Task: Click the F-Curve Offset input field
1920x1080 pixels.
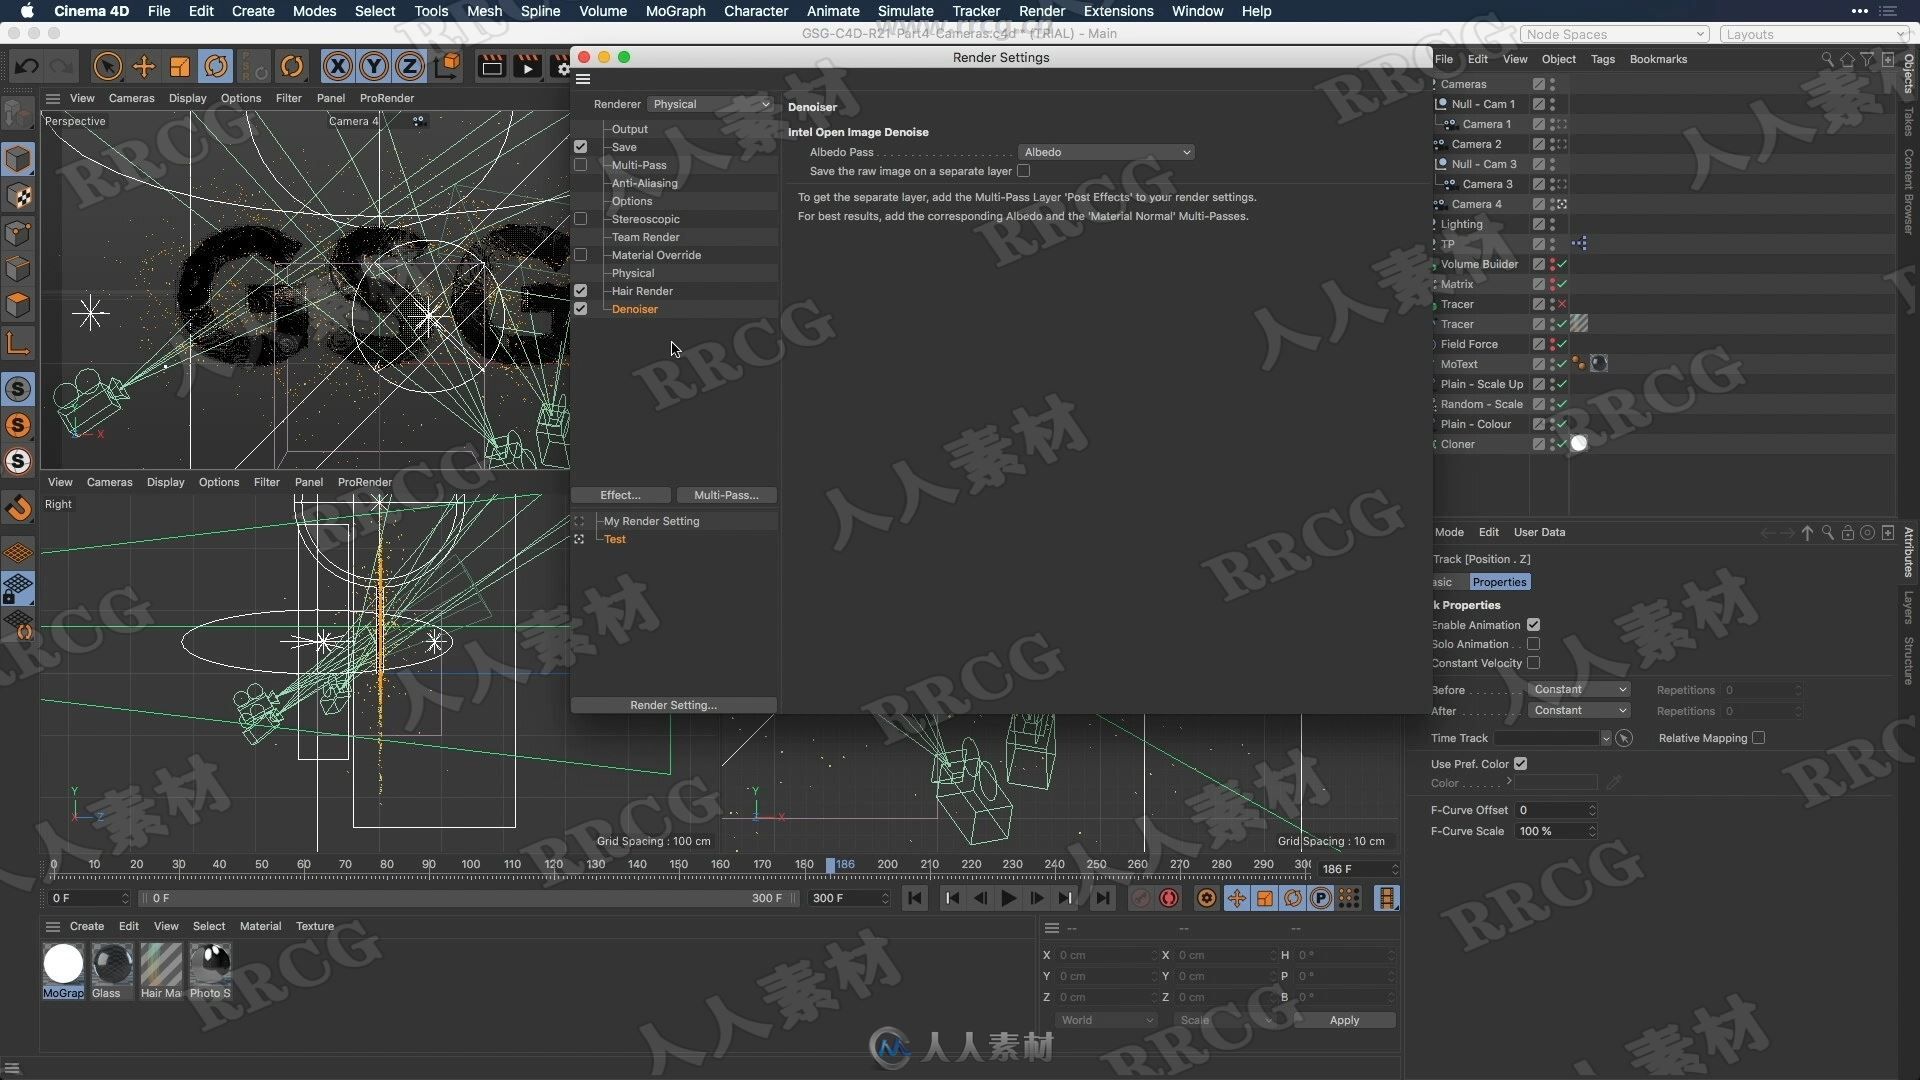Action: click(x=1555, y=810)
